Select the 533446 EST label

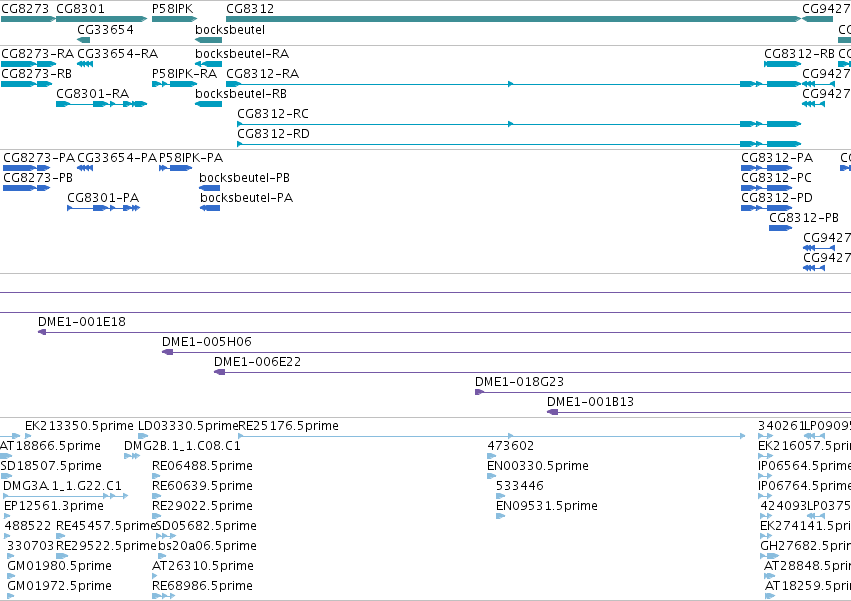[520, 486]
